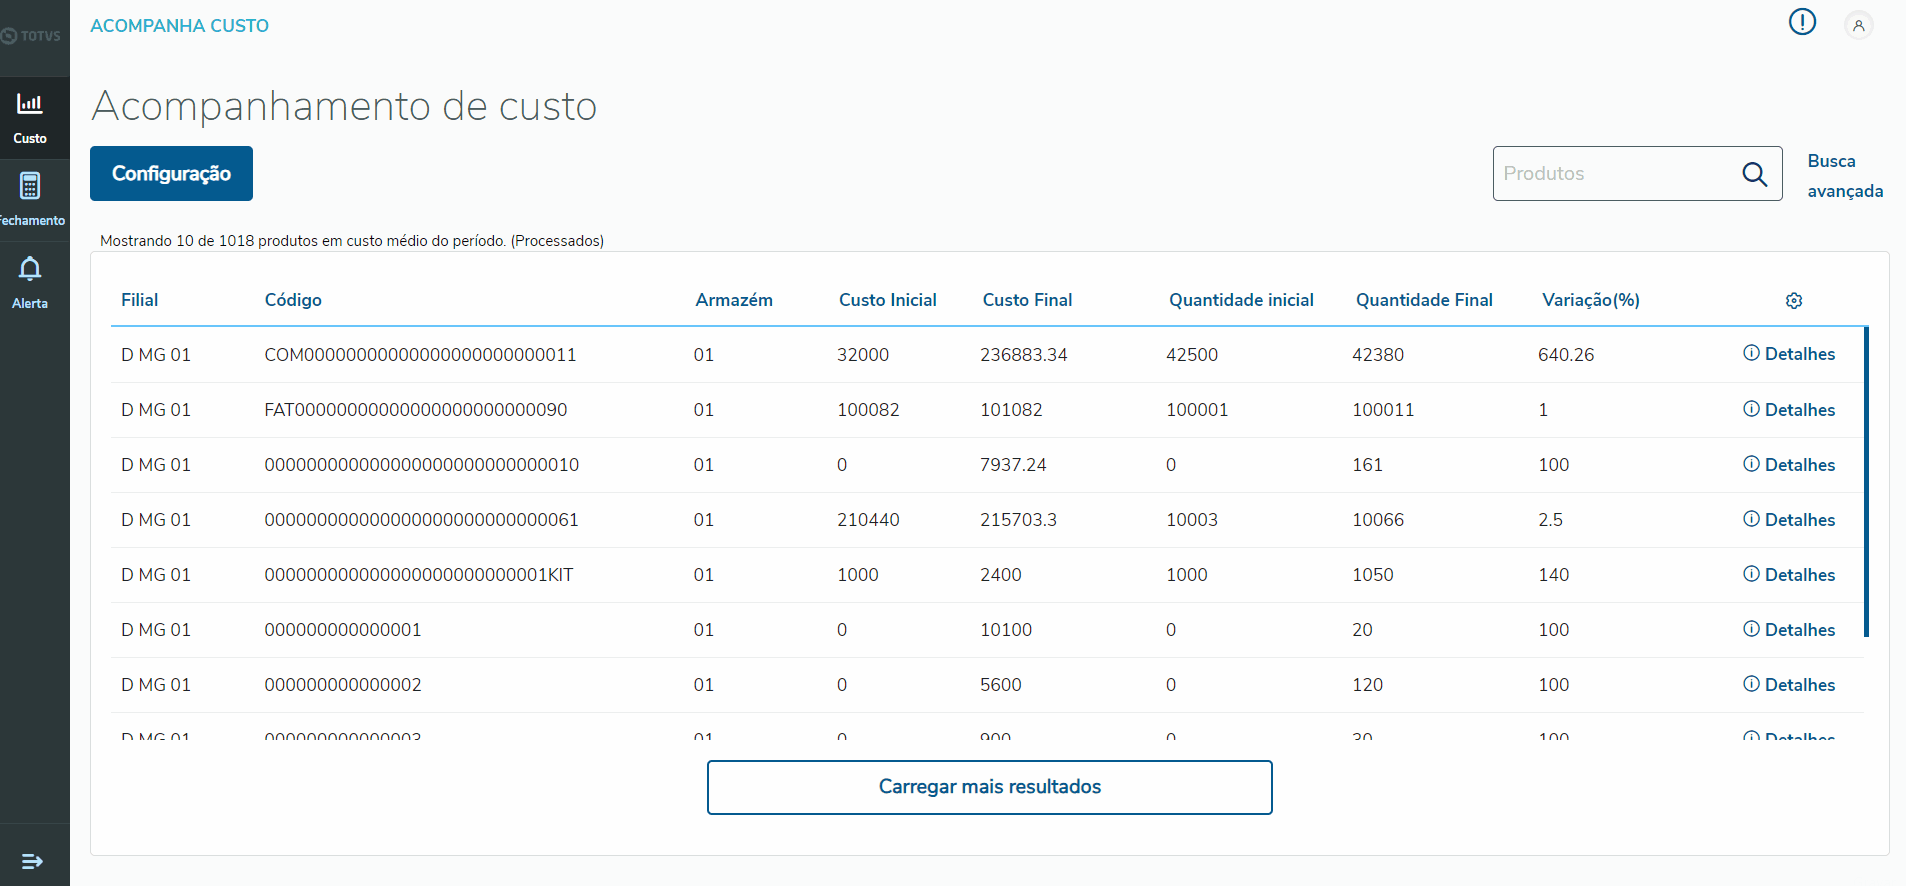This screenshot has width=1906, height=886.
Task: Click Custo Final value 236883.34
Action: click(x=1024, y=355)
